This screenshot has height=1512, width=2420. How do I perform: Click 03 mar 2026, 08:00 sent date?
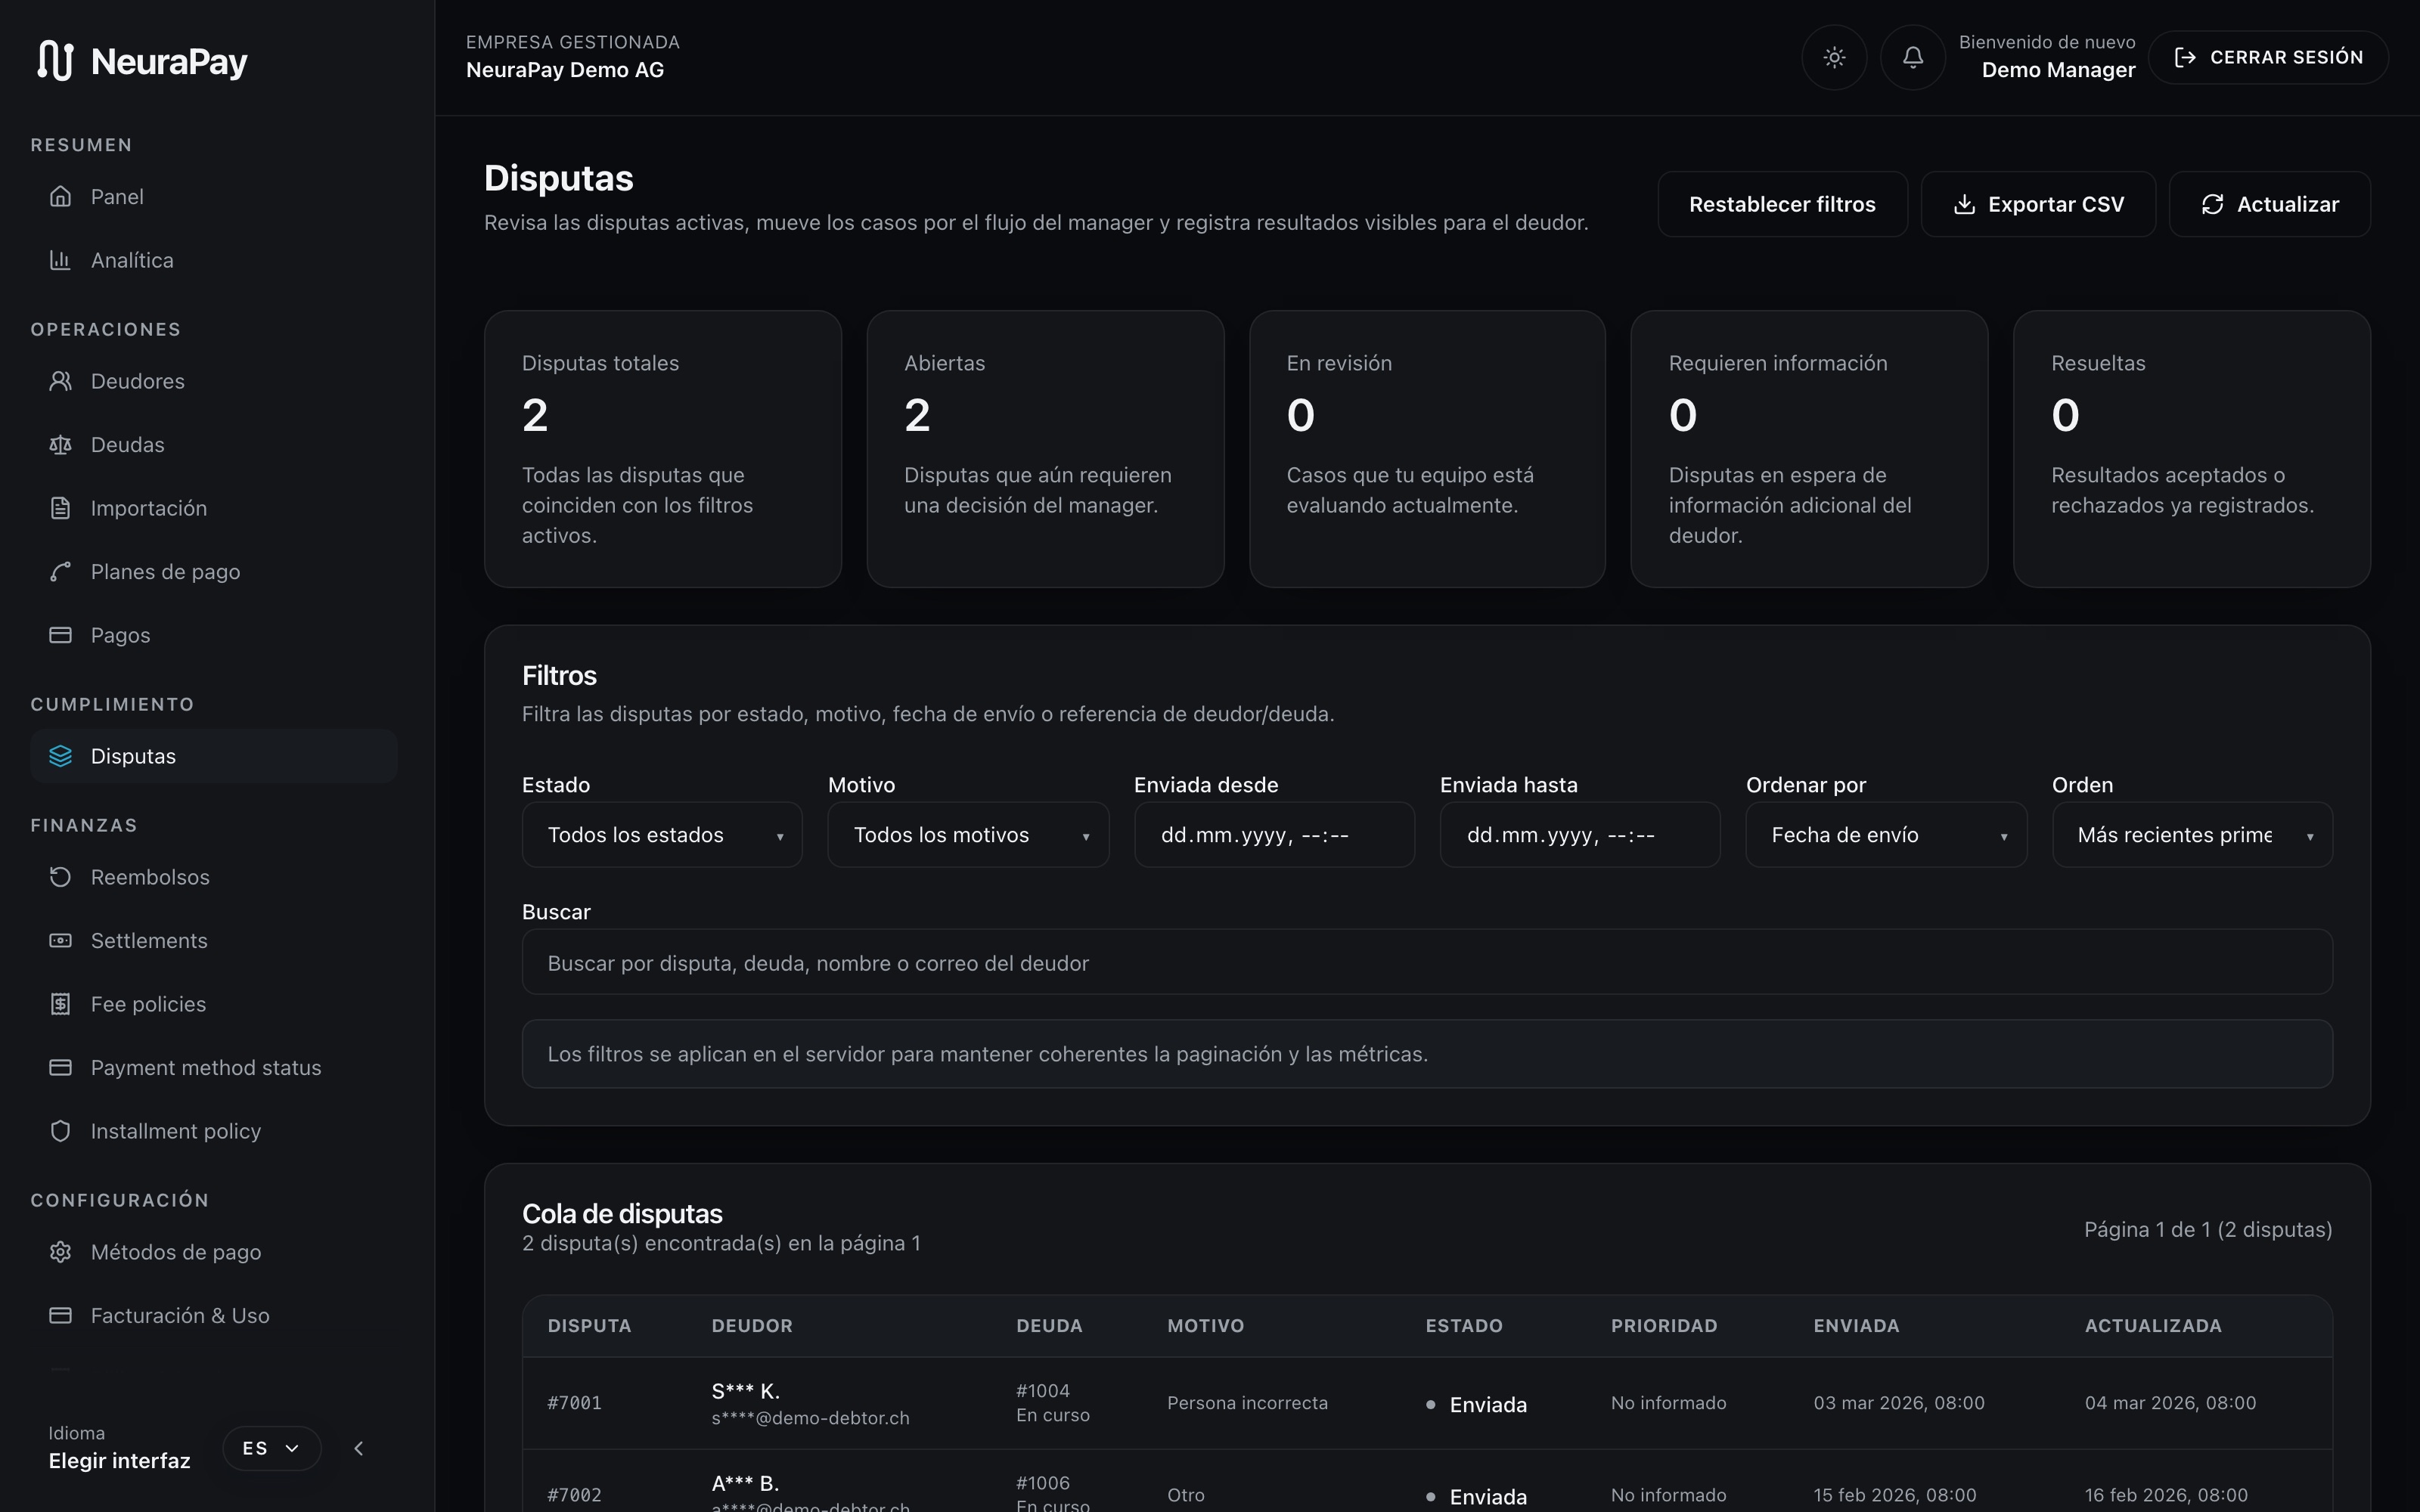pyautogui.click(x=1898, y=1403)
